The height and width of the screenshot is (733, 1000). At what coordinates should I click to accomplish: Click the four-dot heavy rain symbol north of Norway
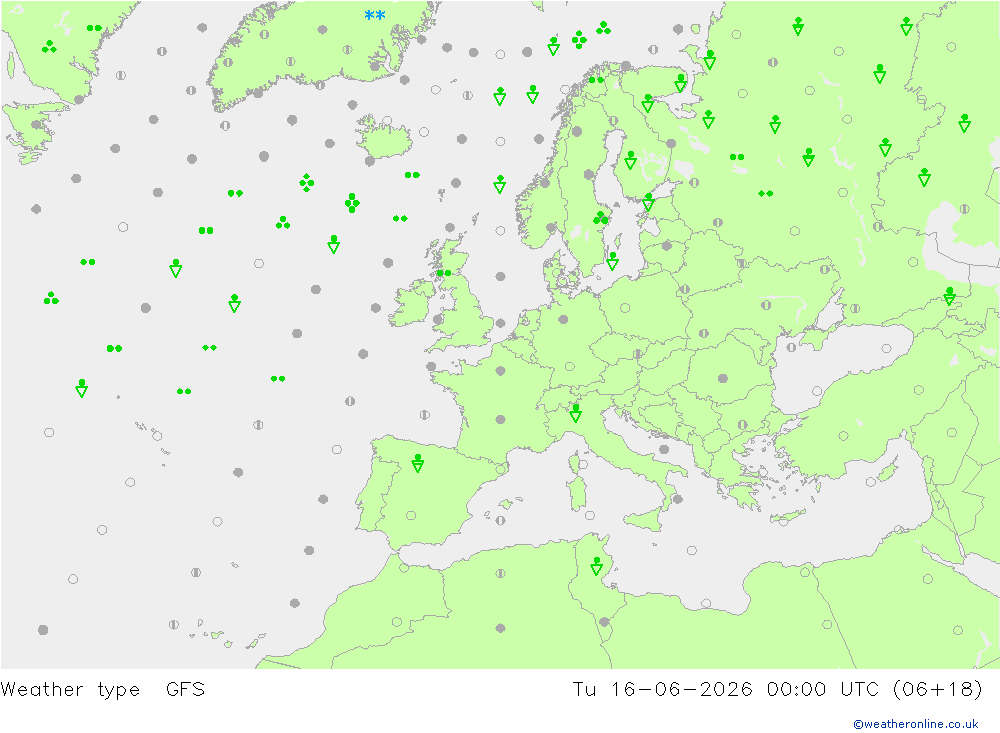[579, 40]
